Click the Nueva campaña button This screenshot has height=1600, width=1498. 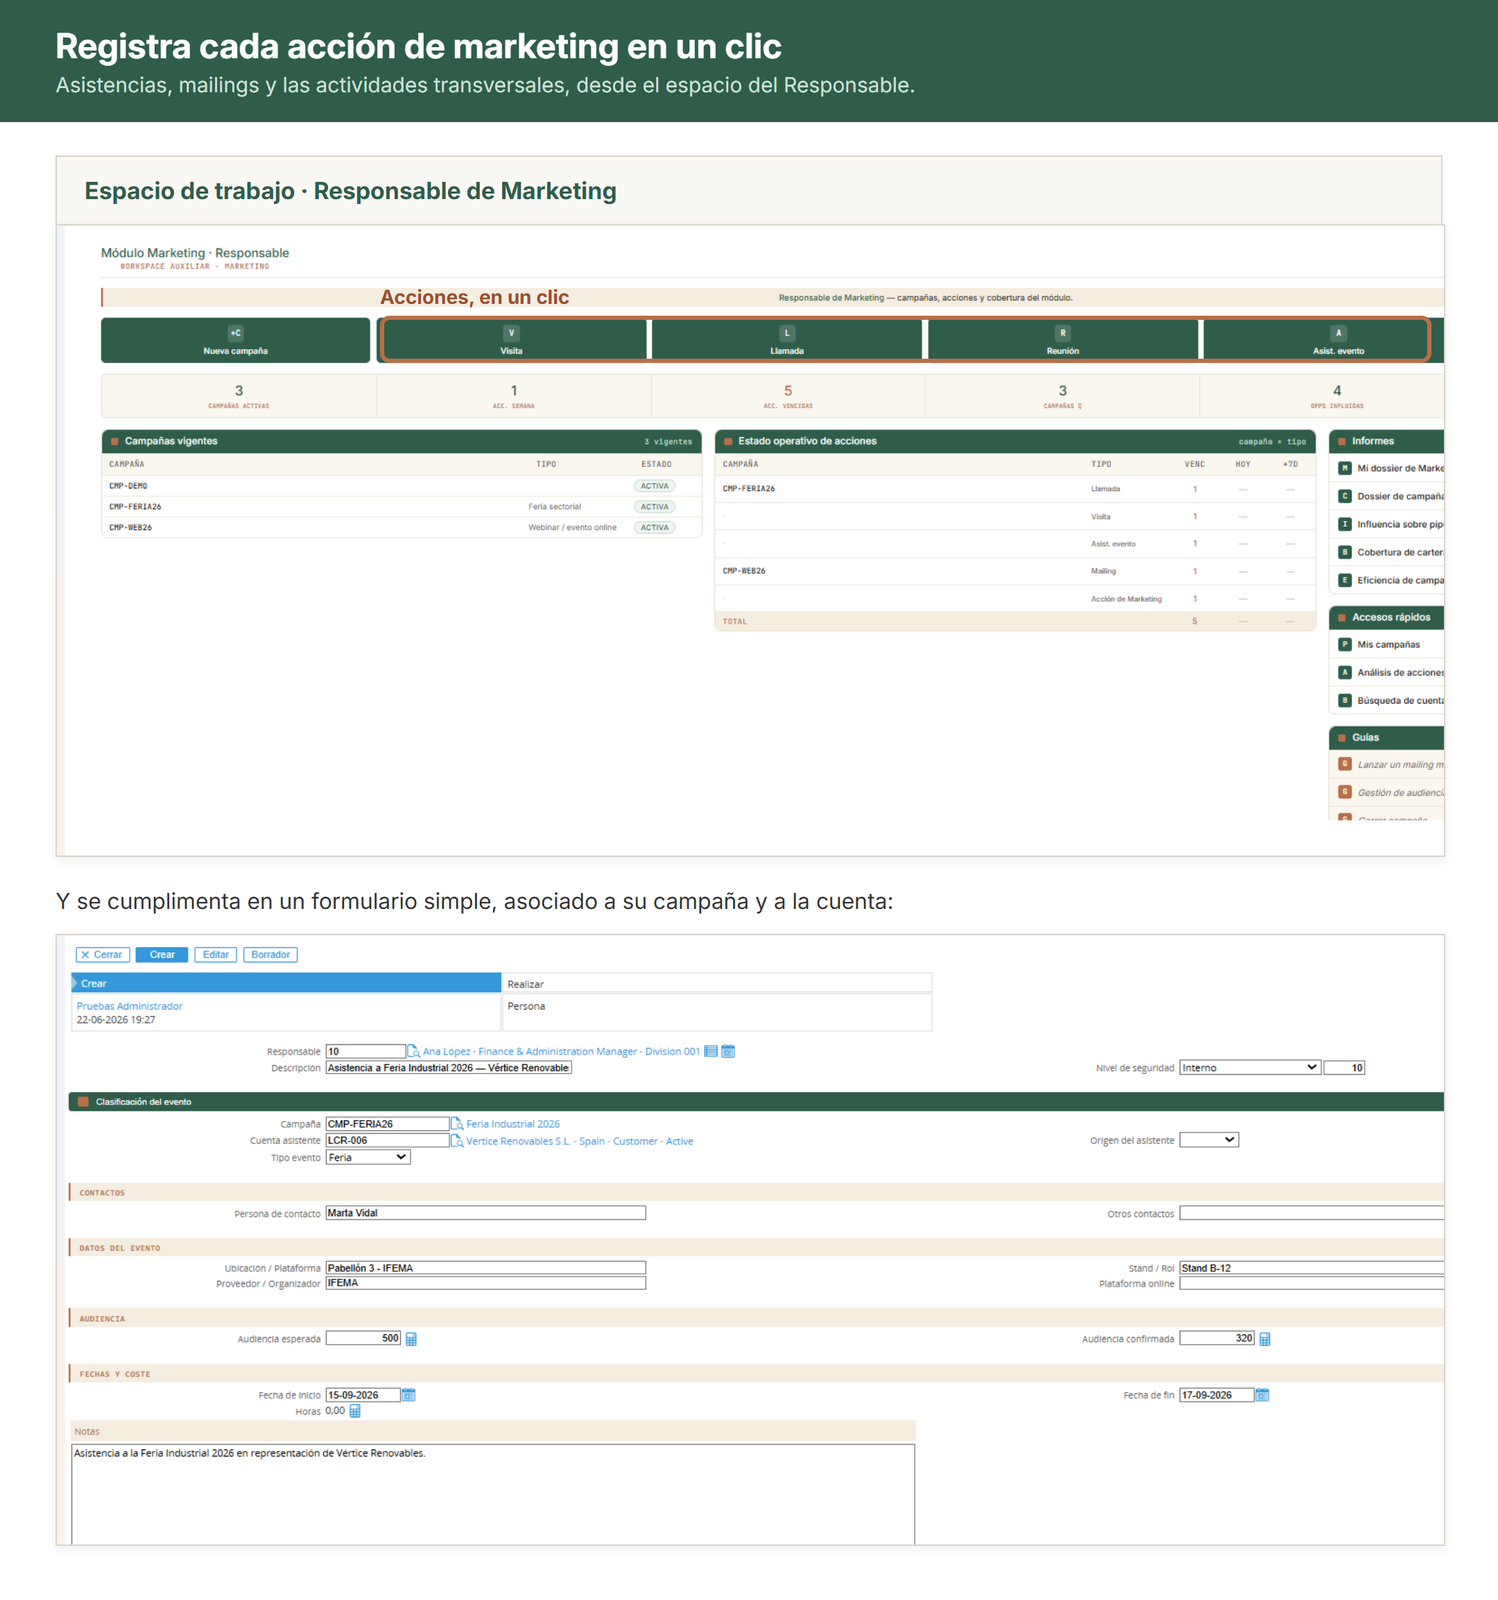[x=236, y=340]
